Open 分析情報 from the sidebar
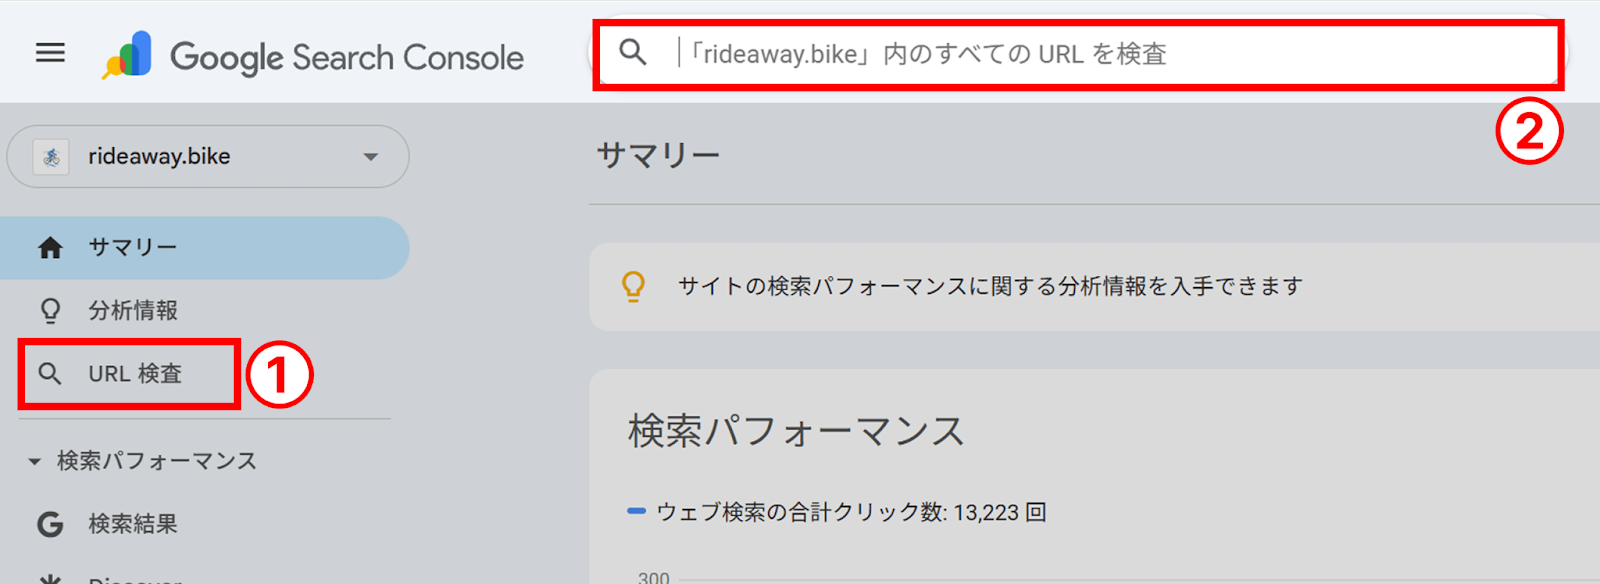Viewport: 1600px width, 584px height. [133, 311]
